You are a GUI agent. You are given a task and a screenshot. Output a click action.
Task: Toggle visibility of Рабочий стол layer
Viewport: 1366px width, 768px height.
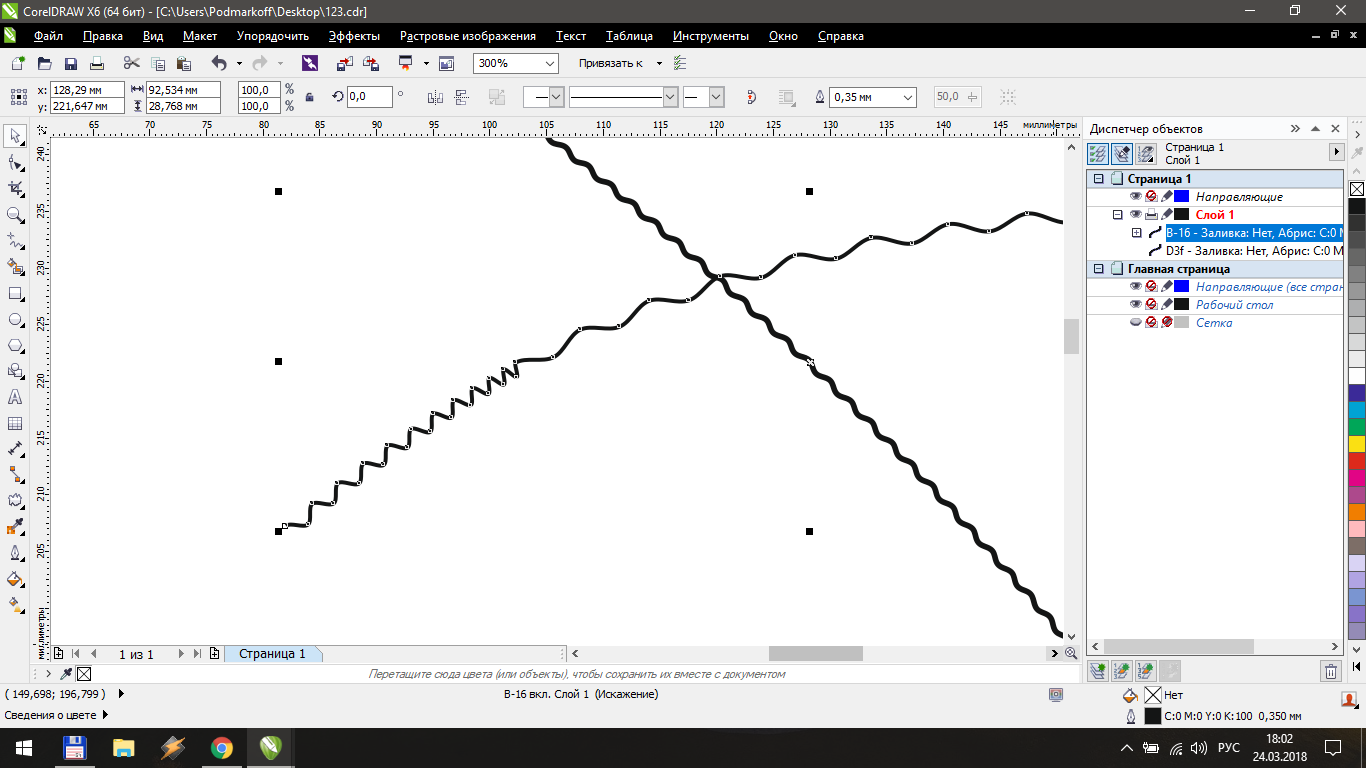[x=1135, y=305]
